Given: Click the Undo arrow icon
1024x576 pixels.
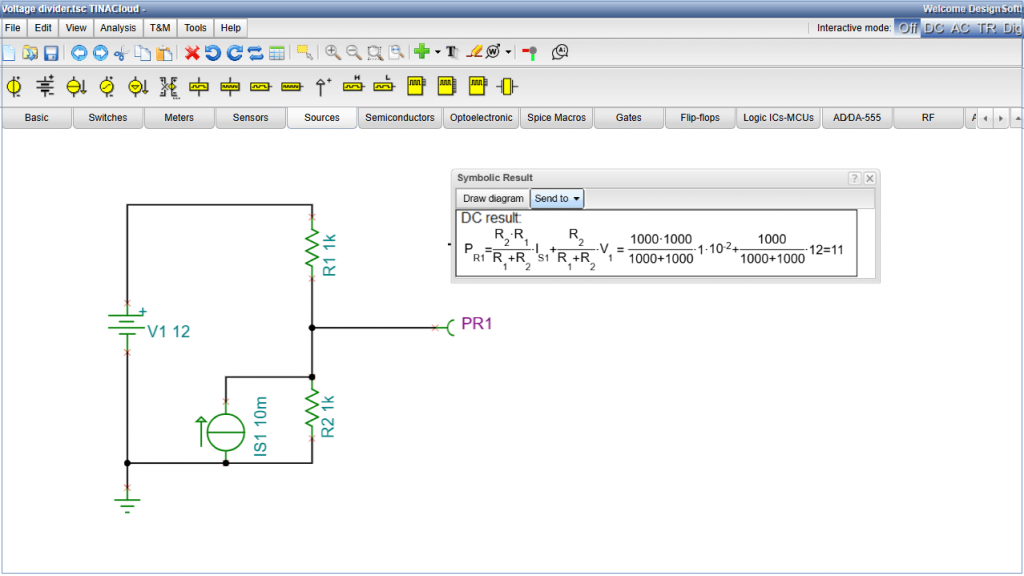Looking at the screenshot, I should 213,53.
